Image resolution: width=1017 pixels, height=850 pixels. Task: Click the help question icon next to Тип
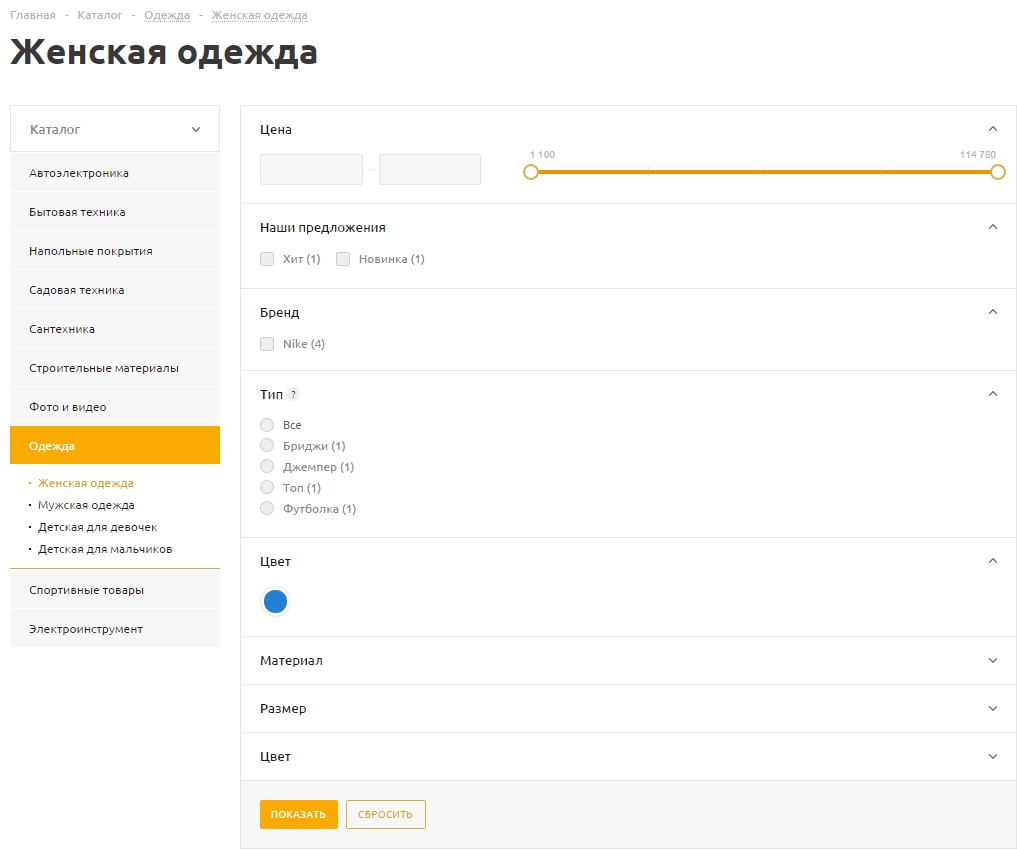(293, 395)
